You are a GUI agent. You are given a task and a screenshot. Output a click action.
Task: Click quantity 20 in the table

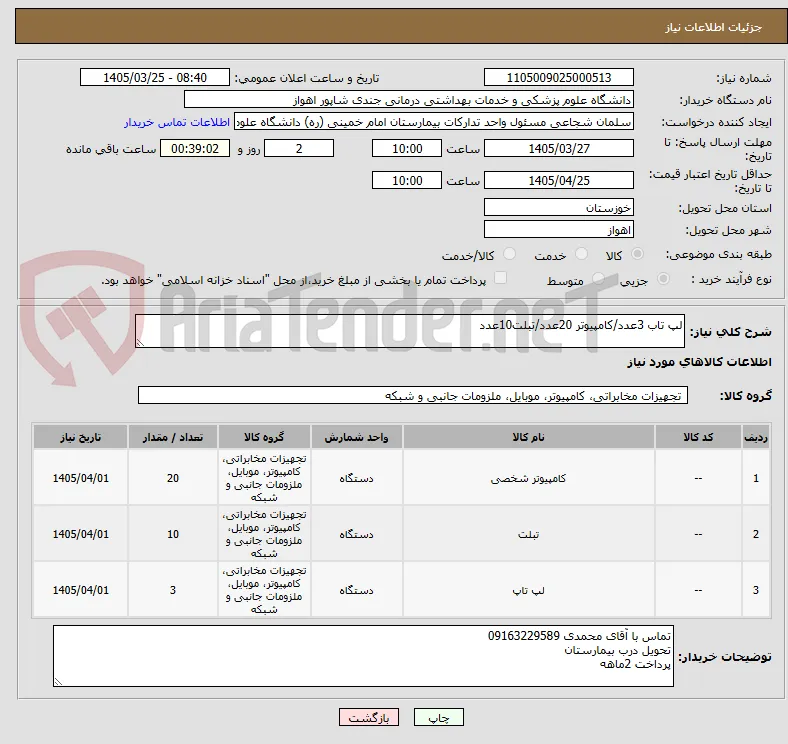point(173,478)
